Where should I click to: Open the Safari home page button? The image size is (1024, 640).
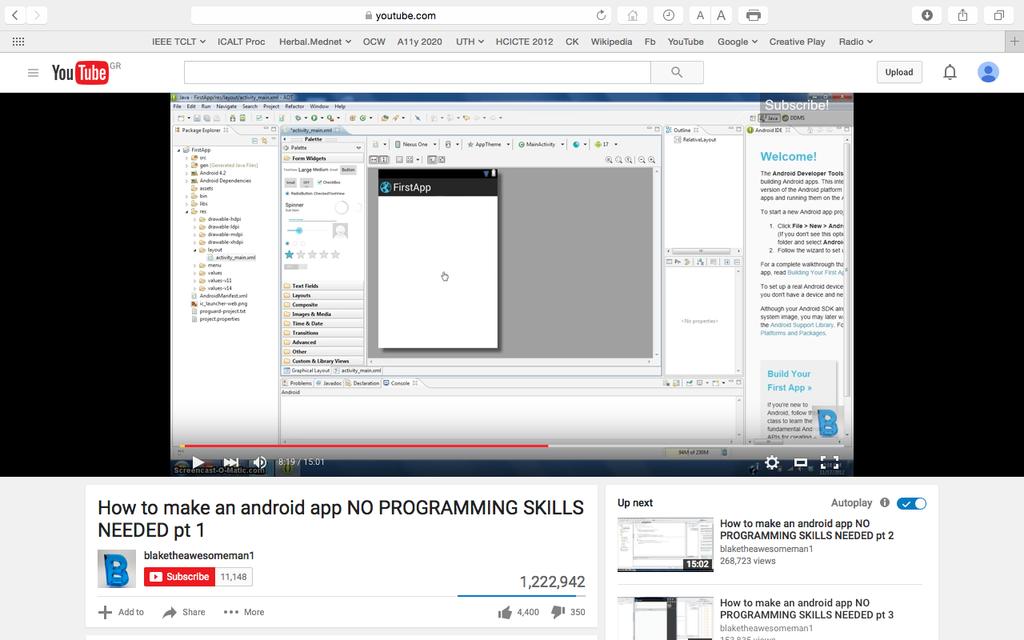(x=632, y=15)
